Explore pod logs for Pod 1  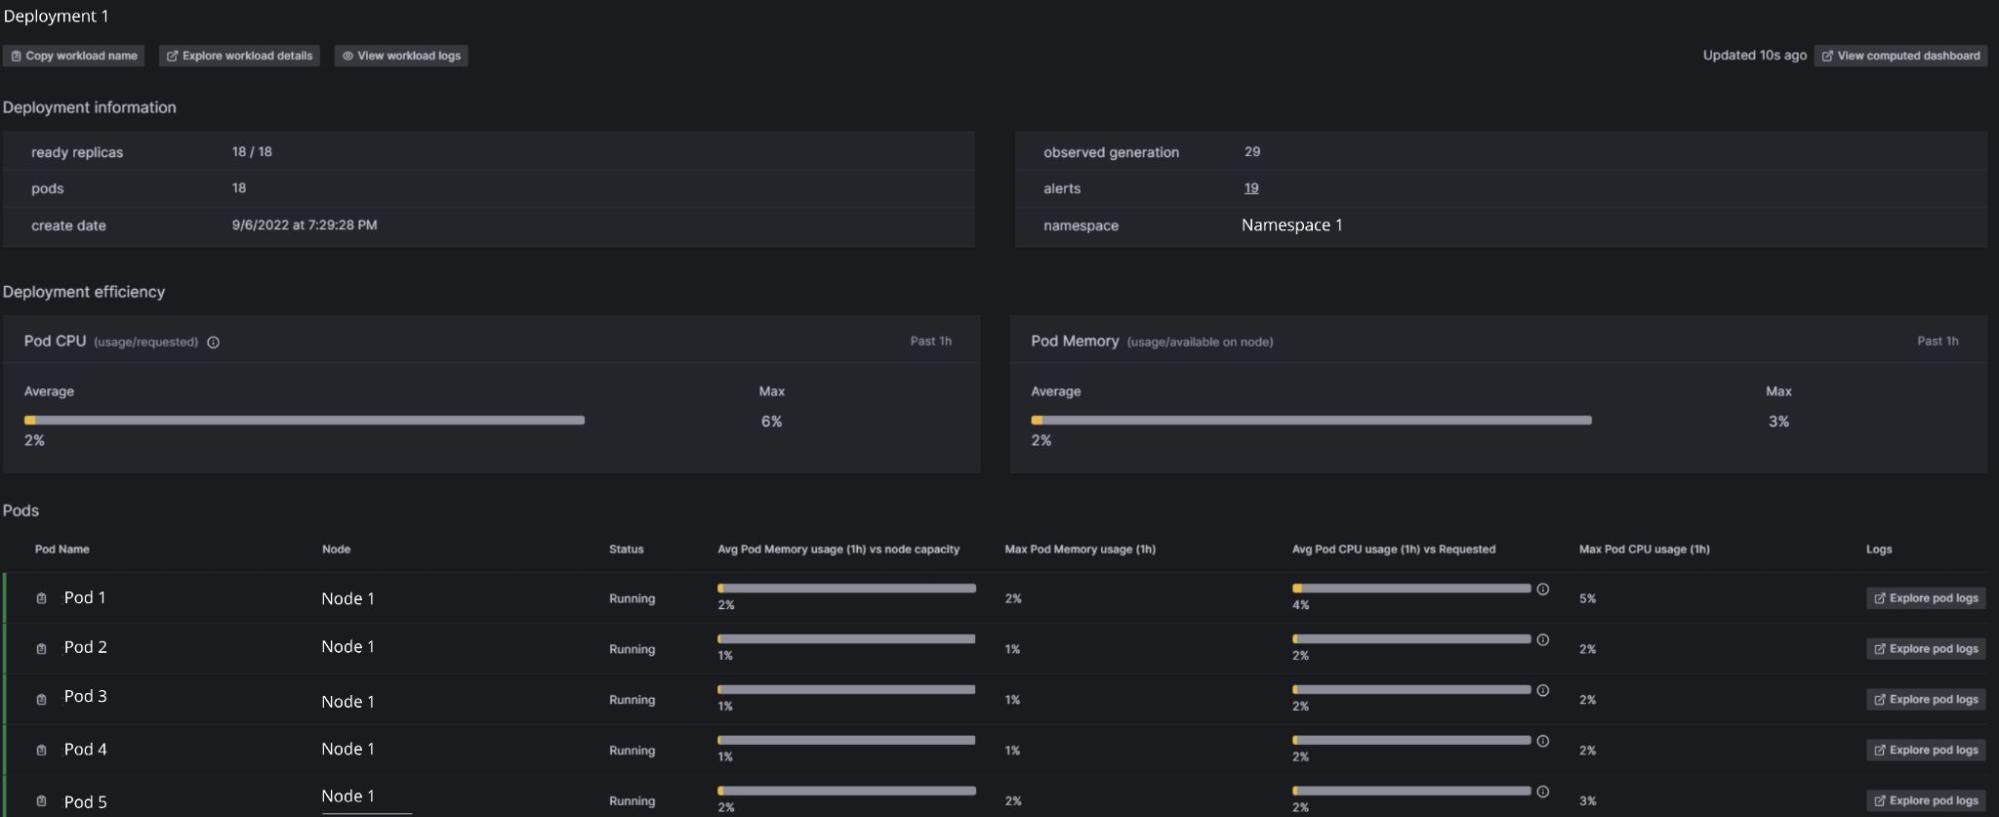pos(1926,598)
